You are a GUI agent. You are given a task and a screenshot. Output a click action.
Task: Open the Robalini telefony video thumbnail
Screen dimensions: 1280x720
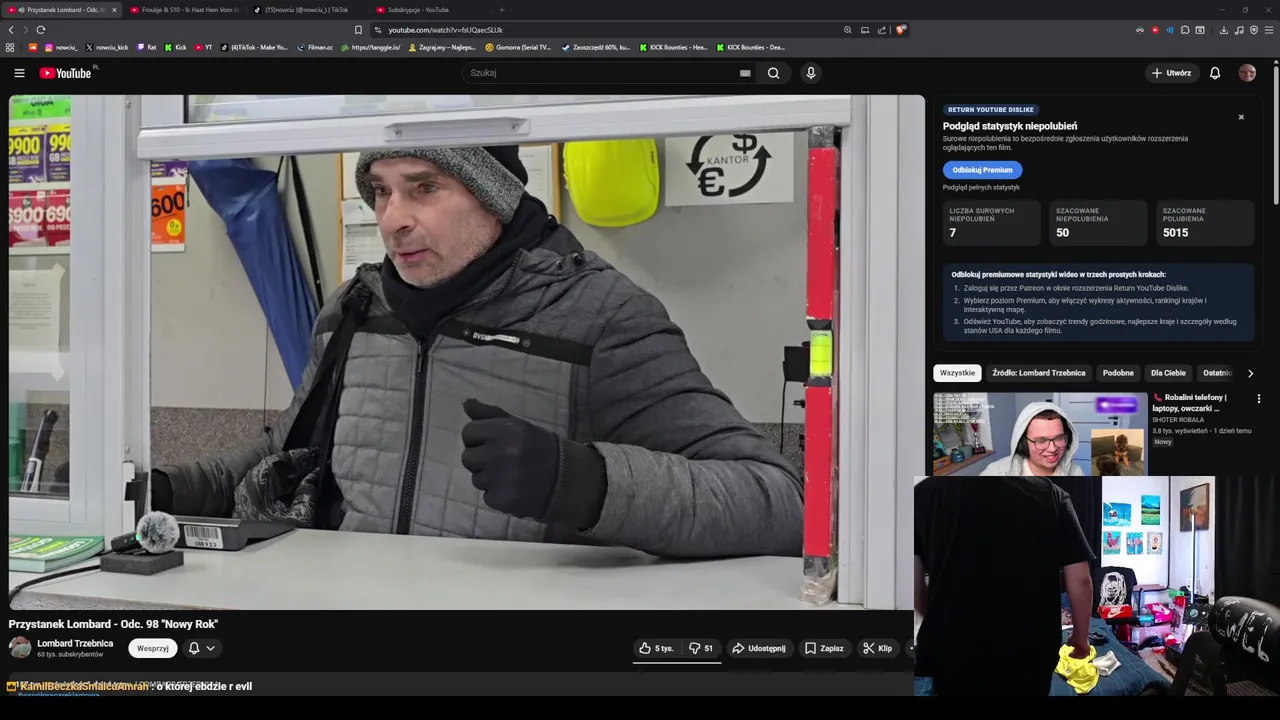click(x=1040, y=434)
